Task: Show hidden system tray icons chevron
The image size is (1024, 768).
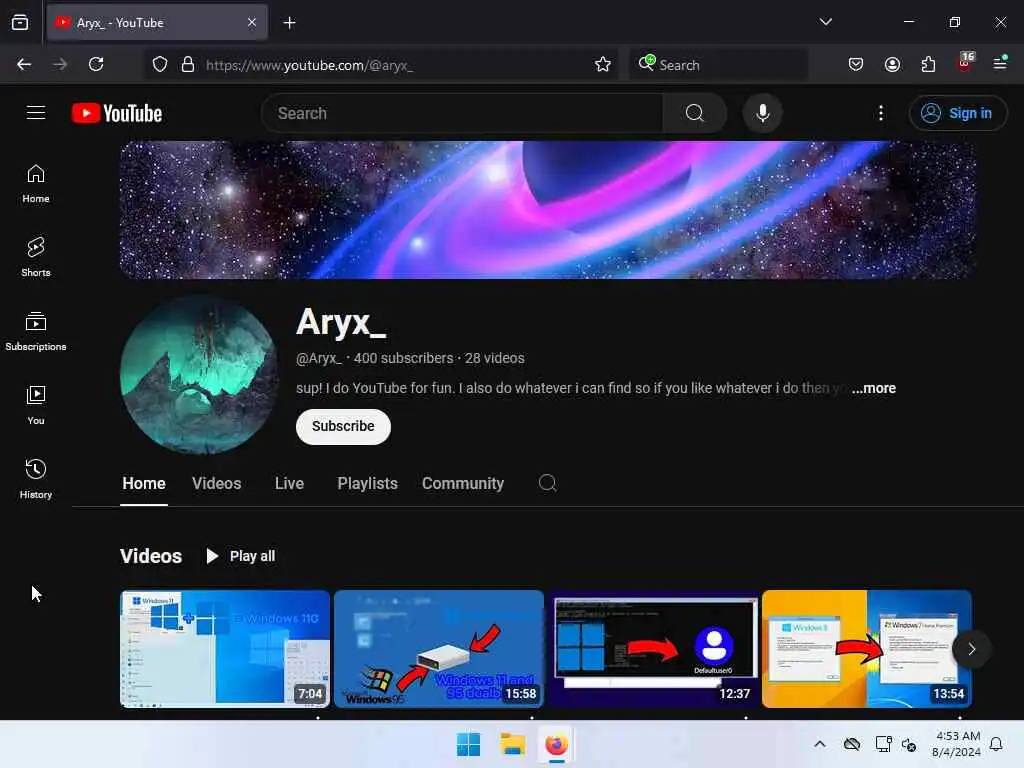Action: click(820, 744)
